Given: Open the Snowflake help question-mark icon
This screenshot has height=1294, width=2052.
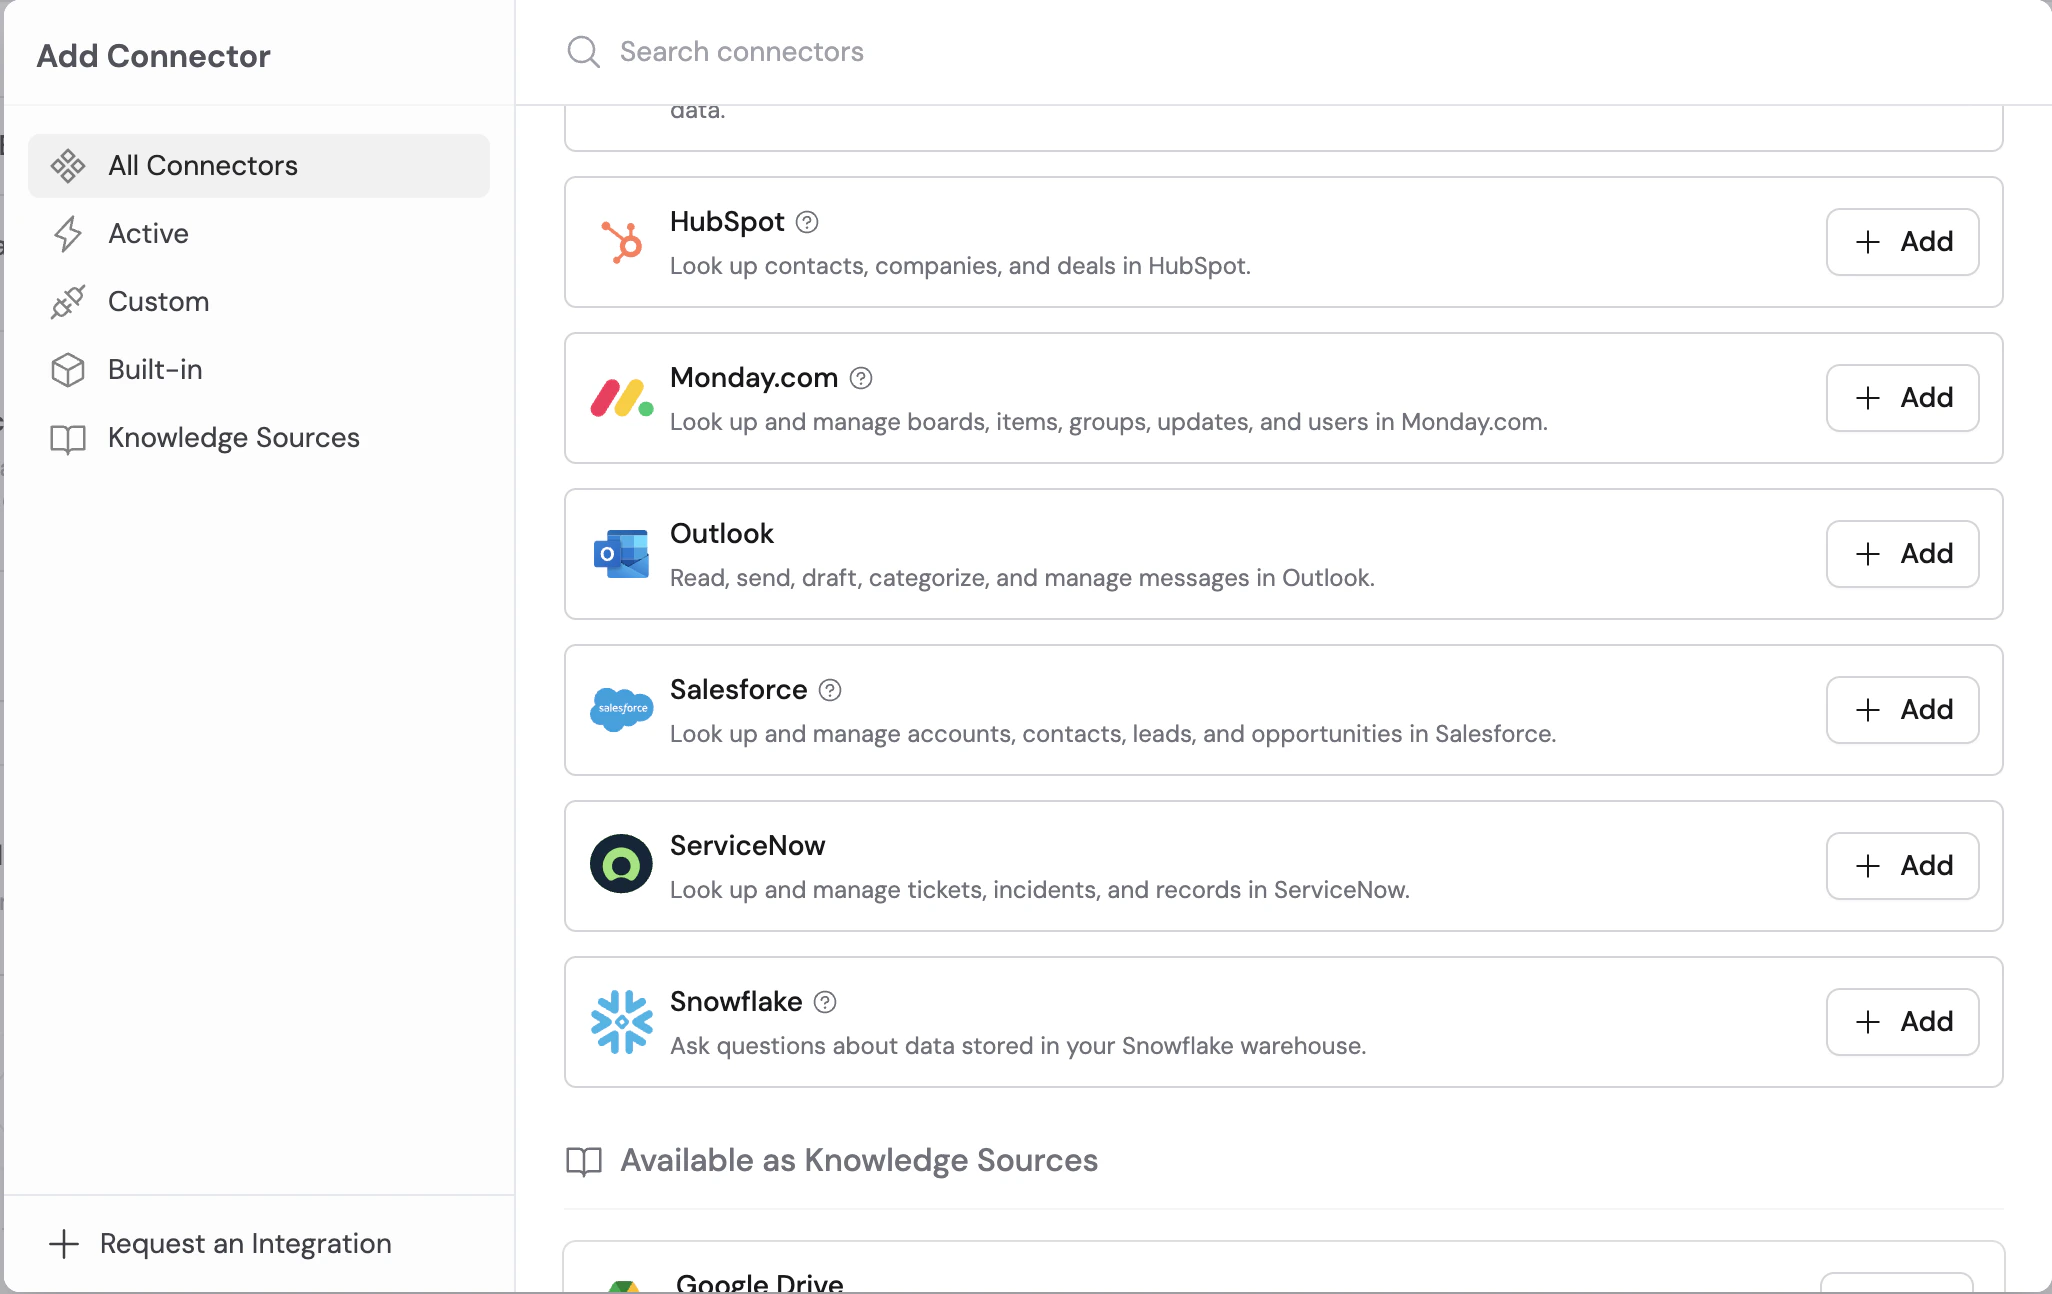Looking at the screenshot, I should click(825, 1002).
